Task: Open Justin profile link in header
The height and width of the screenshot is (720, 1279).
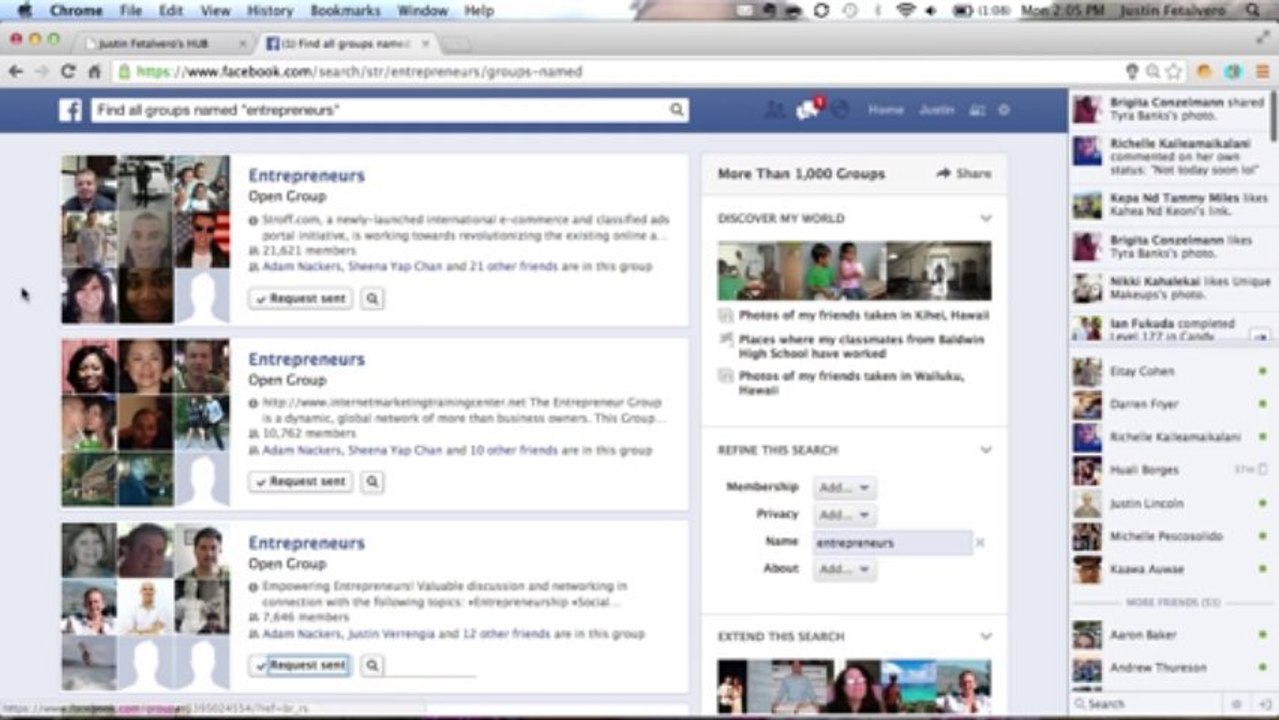Action: point(937,110)
